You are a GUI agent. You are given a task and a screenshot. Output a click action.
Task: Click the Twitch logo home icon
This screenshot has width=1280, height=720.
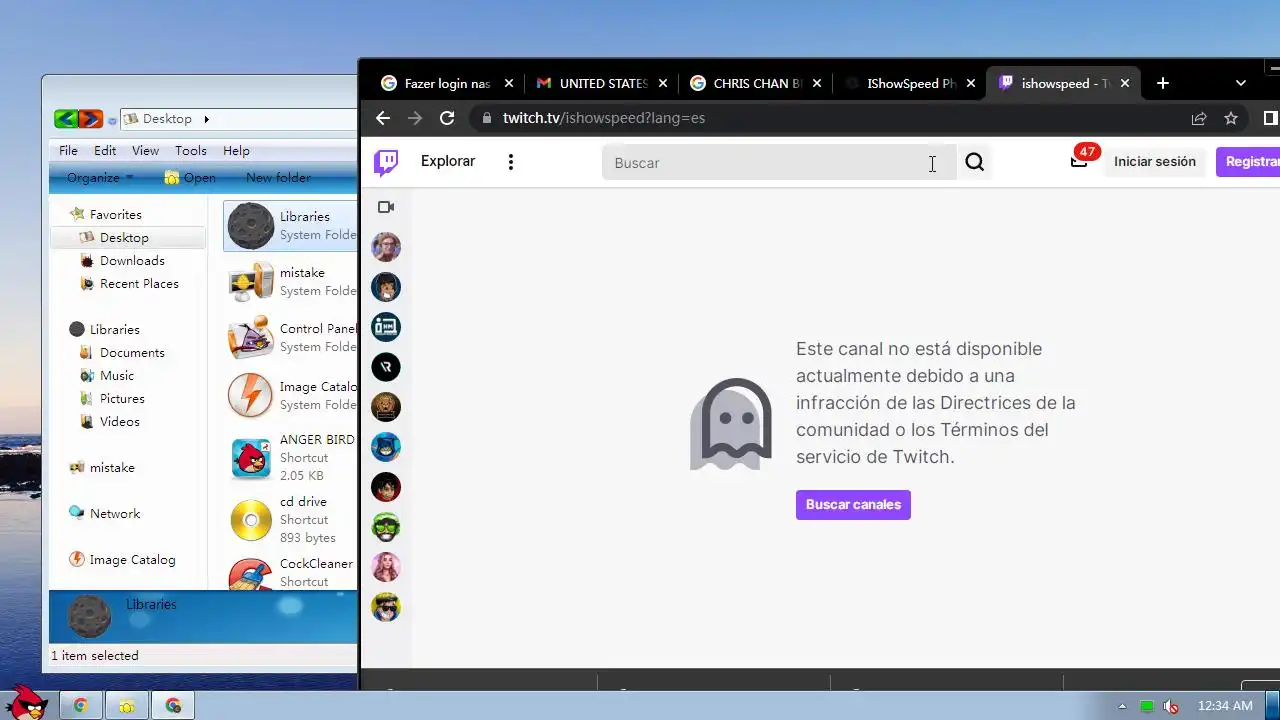click(x=386, y=162)
